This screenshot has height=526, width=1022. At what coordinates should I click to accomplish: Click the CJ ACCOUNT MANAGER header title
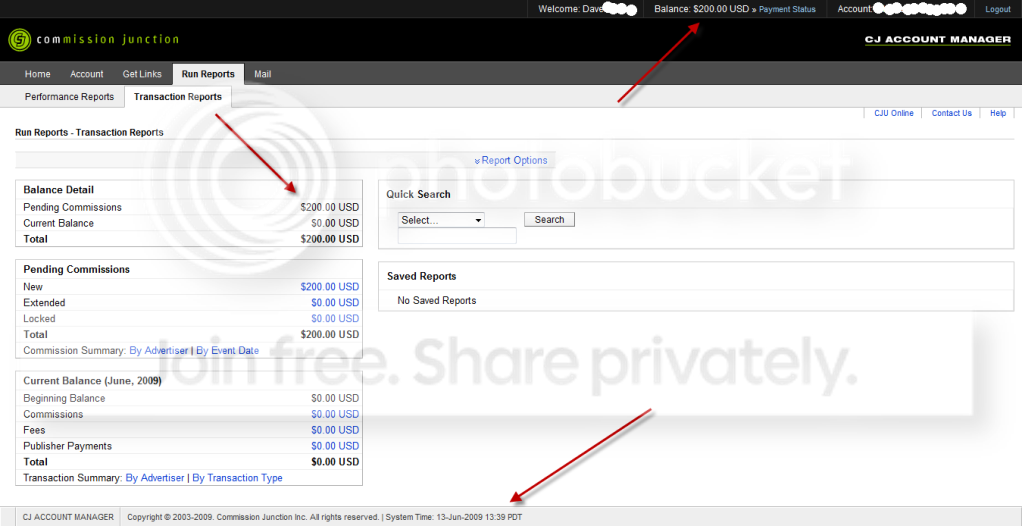pyautogui.click(x=938, y=40)
